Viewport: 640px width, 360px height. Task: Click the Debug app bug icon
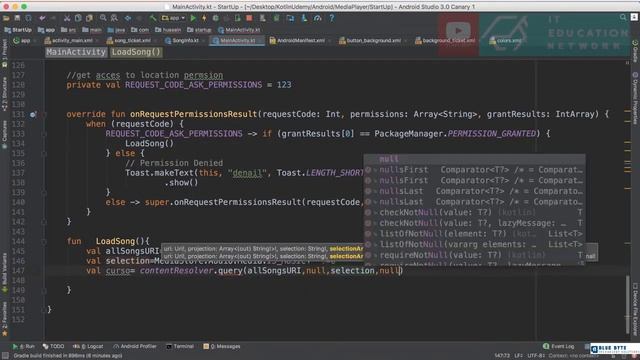[x=215, y=18]
